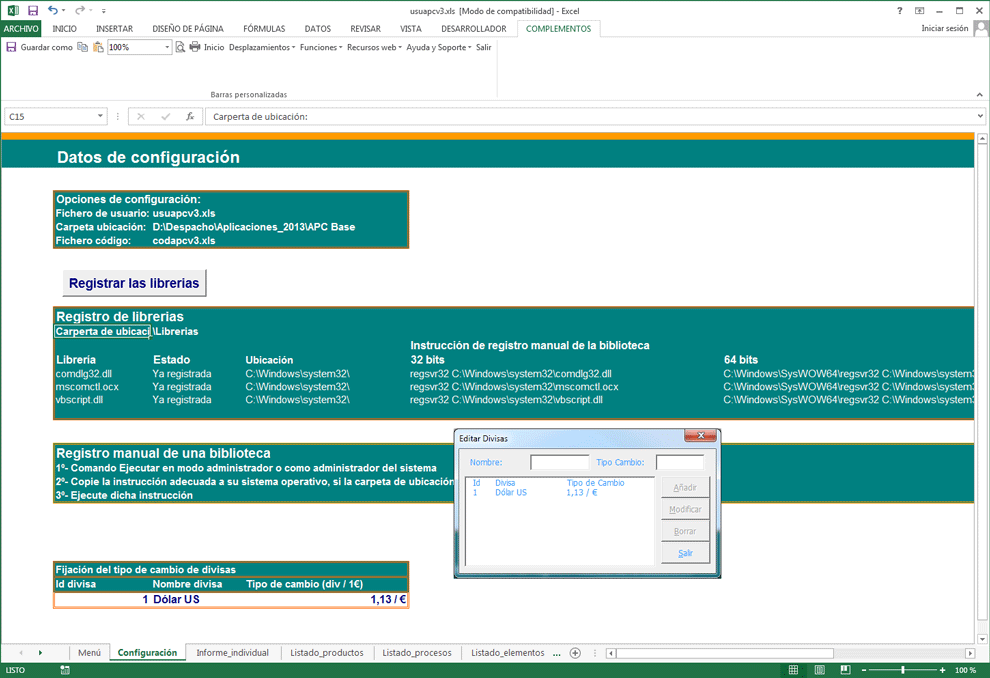Click the Excel Help question mark icon
Image resolution: width=990 pixels, height=678 pixels.
point(900,11)
